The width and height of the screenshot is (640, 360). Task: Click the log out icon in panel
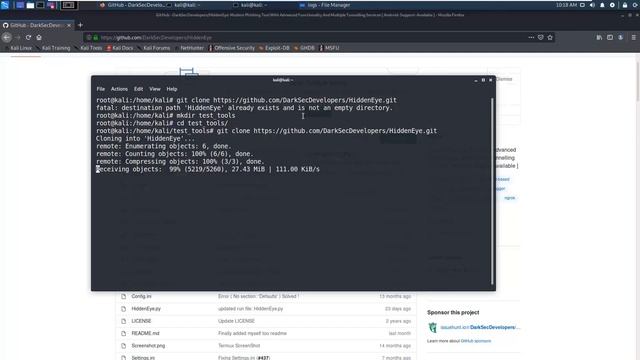635,5
